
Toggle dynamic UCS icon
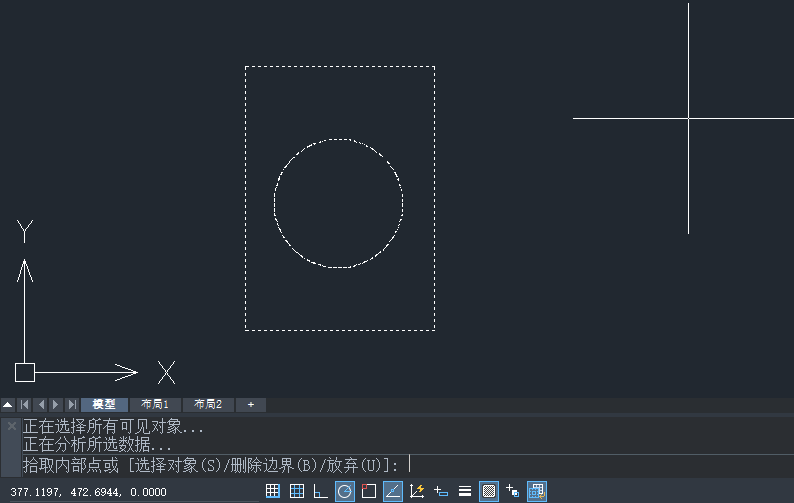click(417, 491)
